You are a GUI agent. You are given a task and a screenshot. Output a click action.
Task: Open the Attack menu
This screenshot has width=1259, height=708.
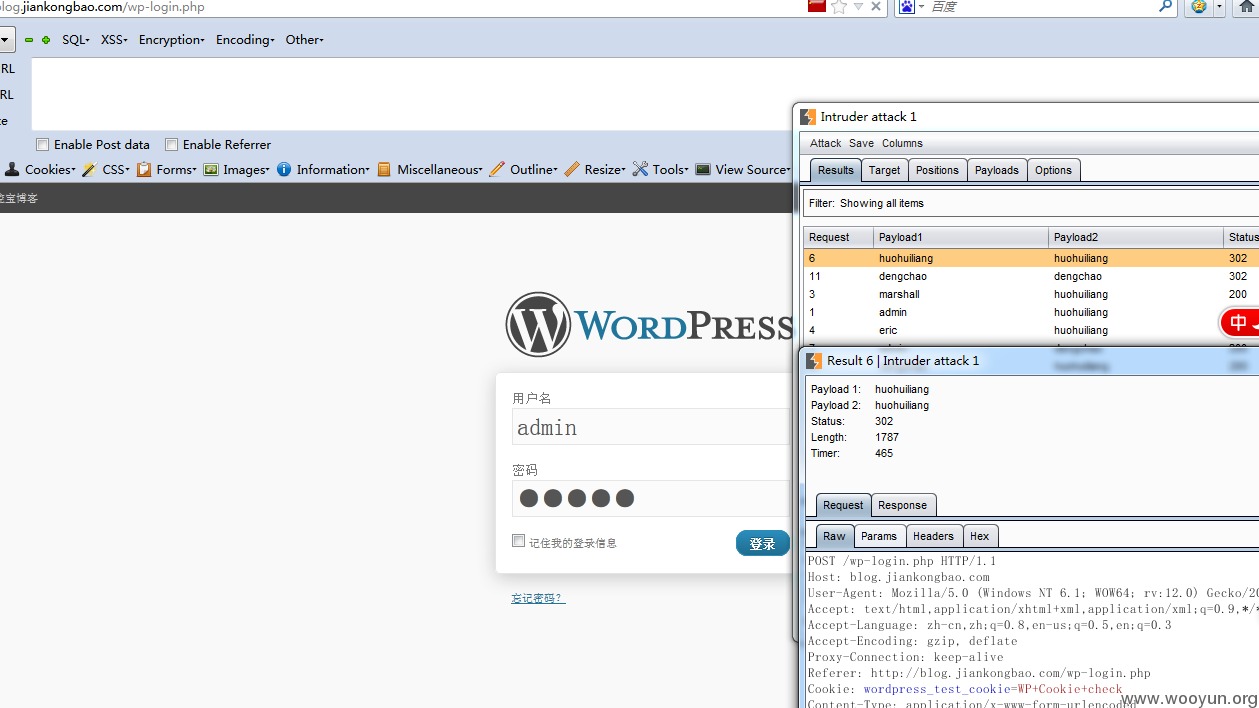pos(825,143)
